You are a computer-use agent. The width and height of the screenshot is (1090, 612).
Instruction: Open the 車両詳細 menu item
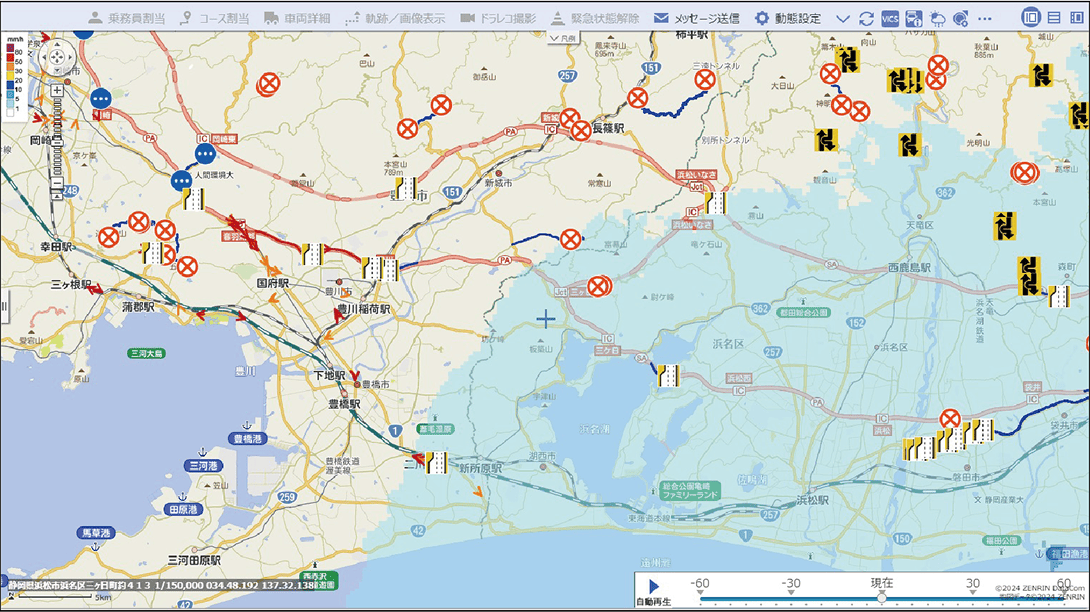coord(297,18)
